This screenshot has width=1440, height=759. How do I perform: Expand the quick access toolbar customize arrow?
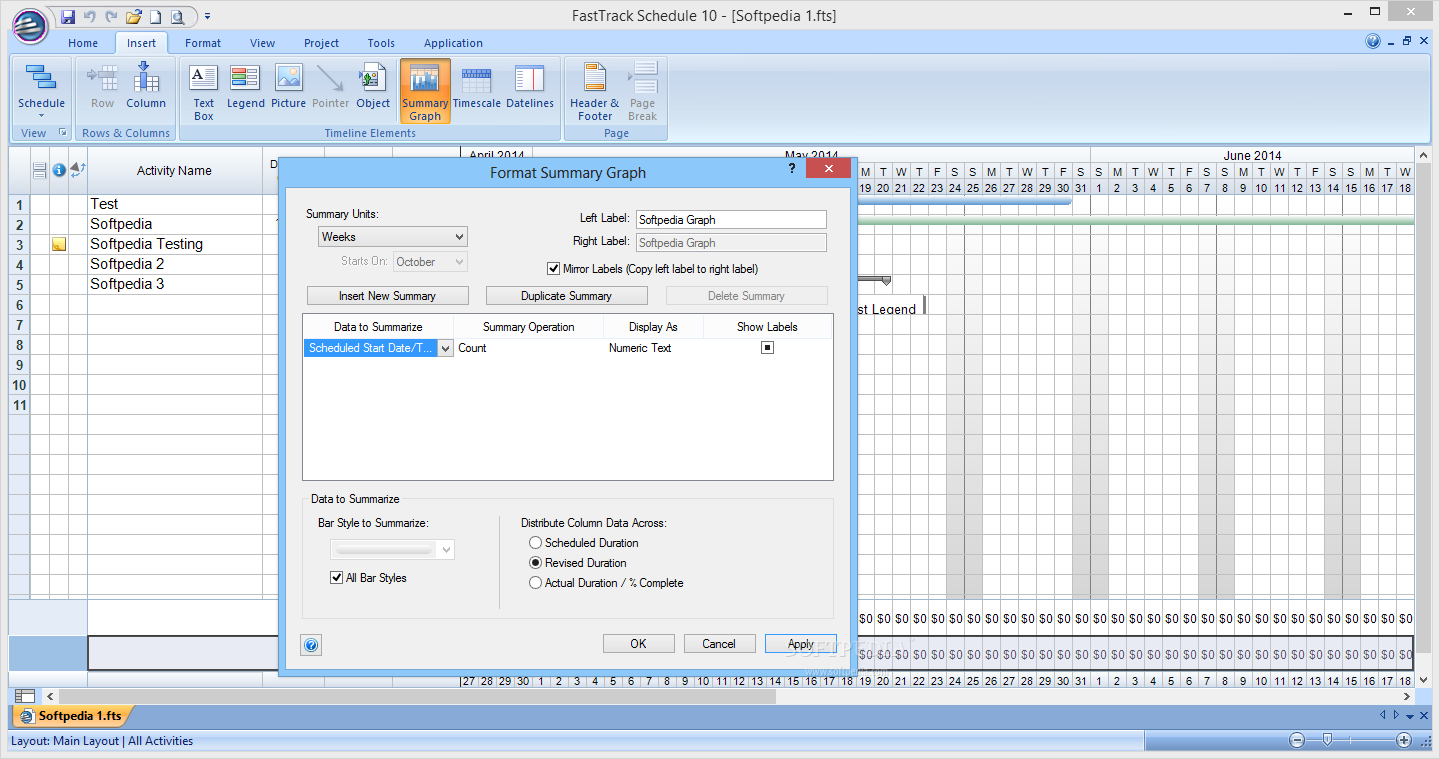point(207,17)
